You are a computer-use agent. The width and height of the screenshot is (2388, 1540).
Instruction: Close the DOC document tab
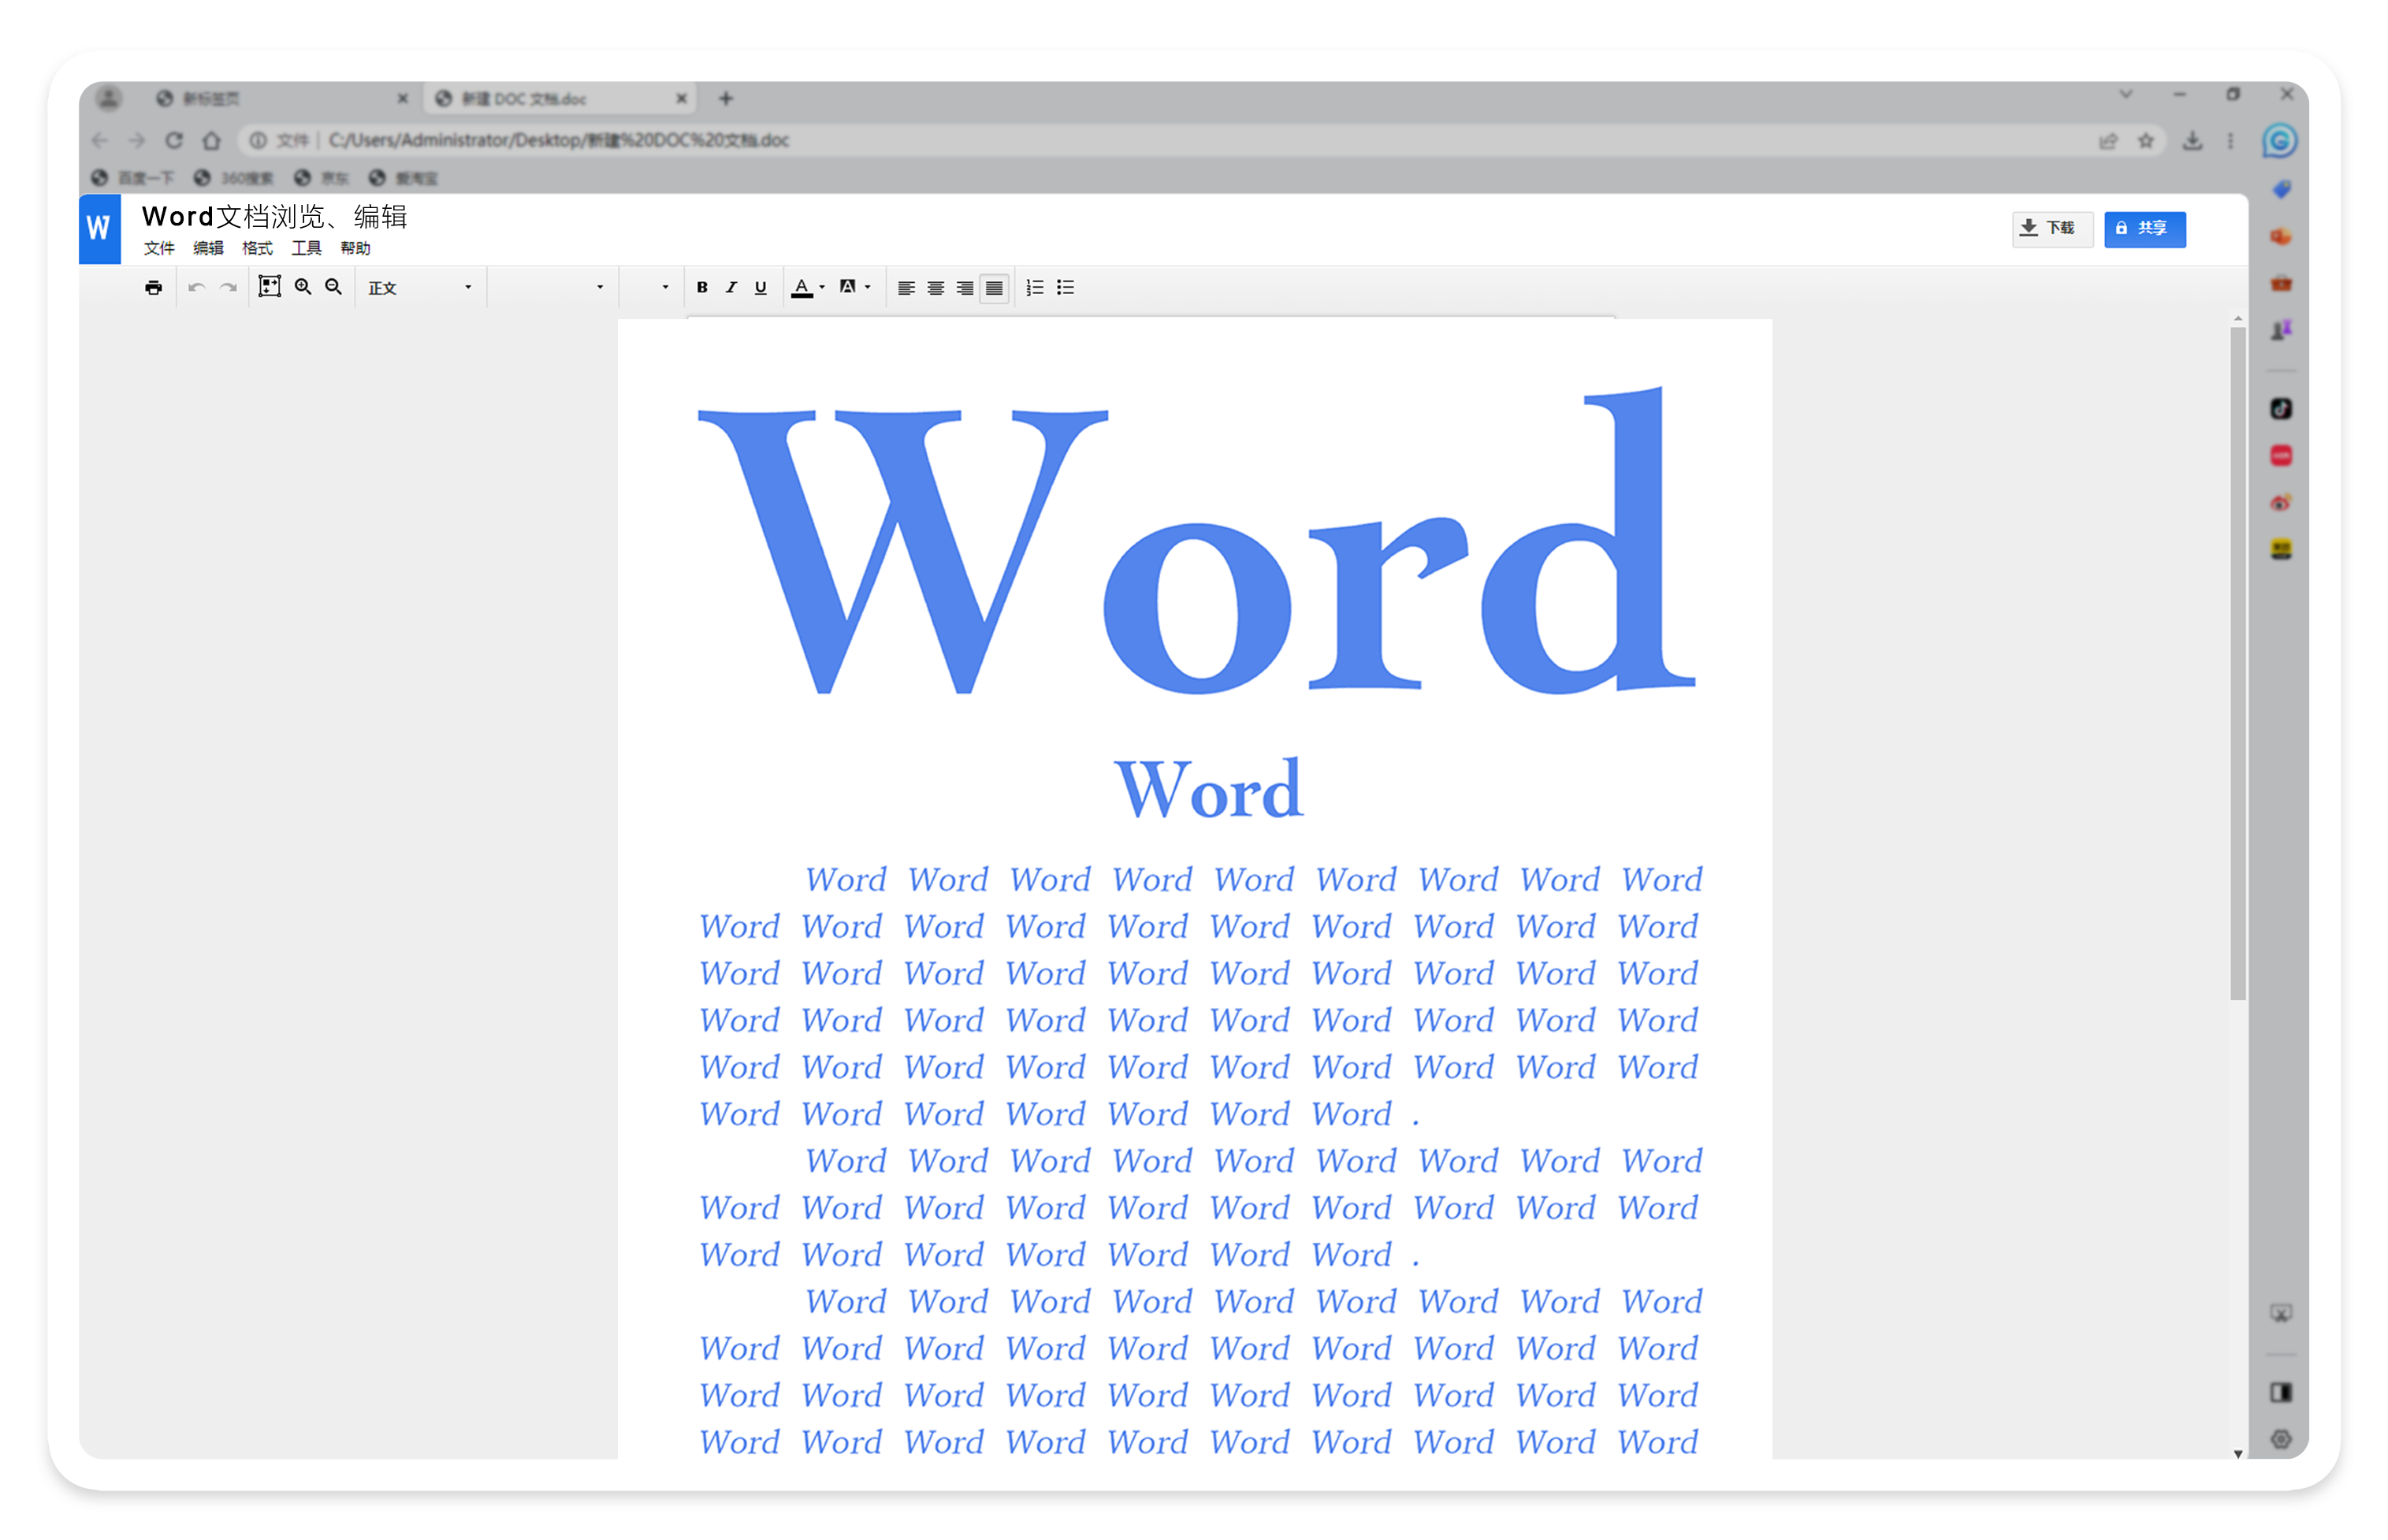click(x=682, y=98)
